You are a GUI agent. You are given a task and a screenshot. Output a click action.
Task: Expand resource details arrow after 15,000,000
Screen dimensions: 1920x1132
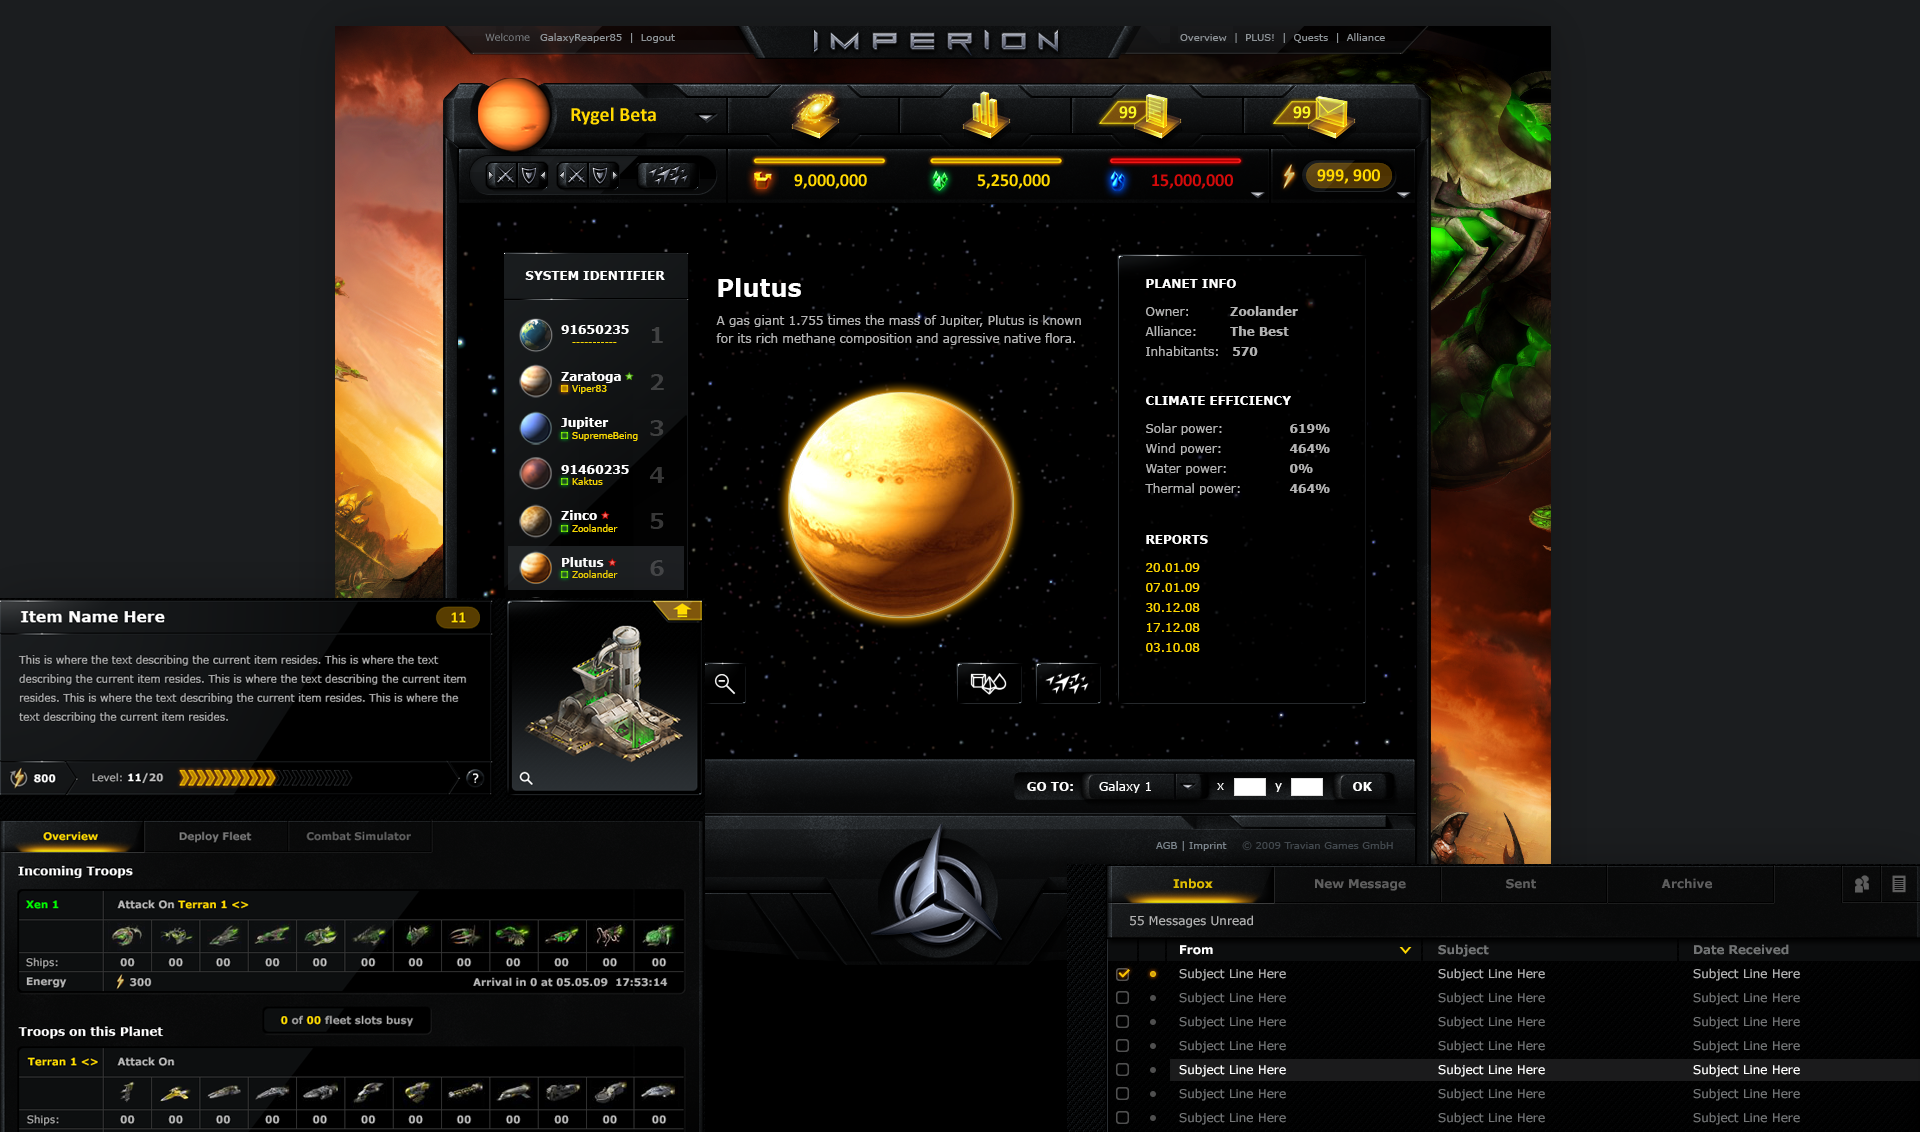(1257, 195)
